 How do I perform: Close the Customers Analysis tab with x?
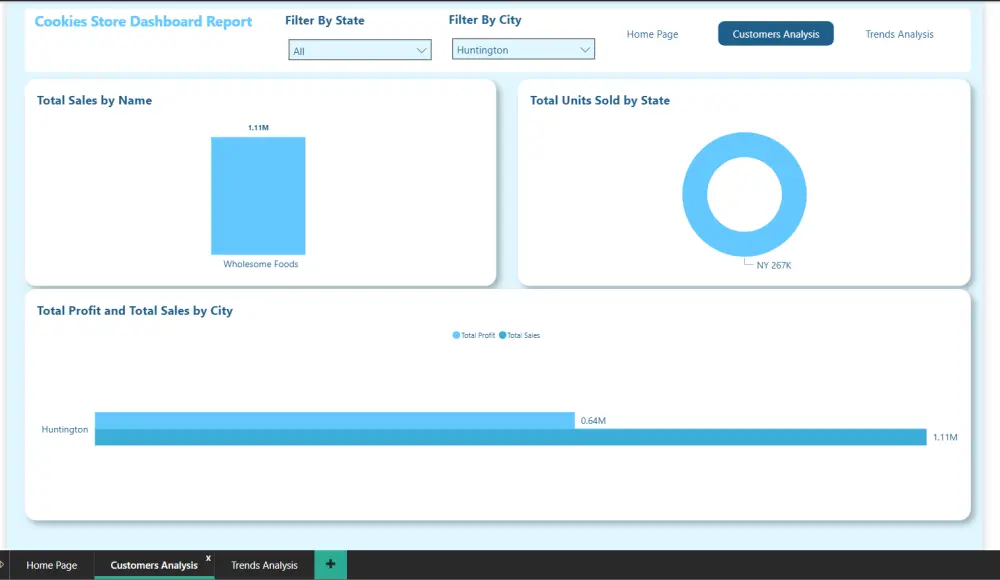pyautogui.click(x=208, y=558)
